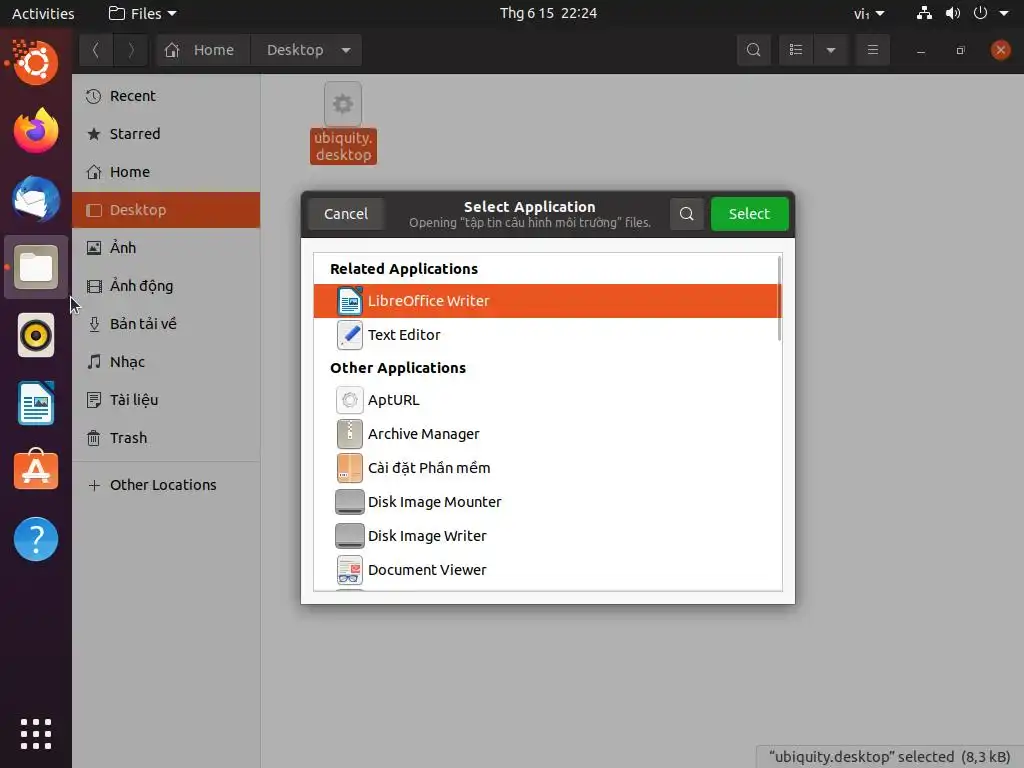1024x768 pixels.
Task: Expand the system menu arrow in top bar
Action: tap(1004, 13)
